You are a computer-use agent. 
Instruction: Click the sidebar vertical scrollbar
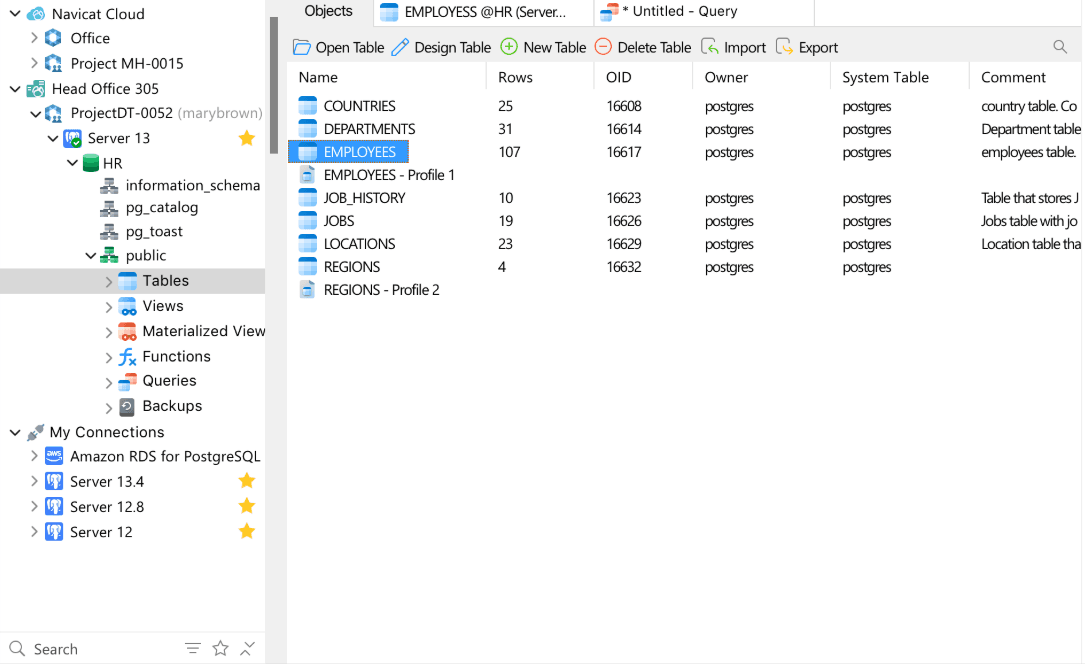click(x=273, y=85)
